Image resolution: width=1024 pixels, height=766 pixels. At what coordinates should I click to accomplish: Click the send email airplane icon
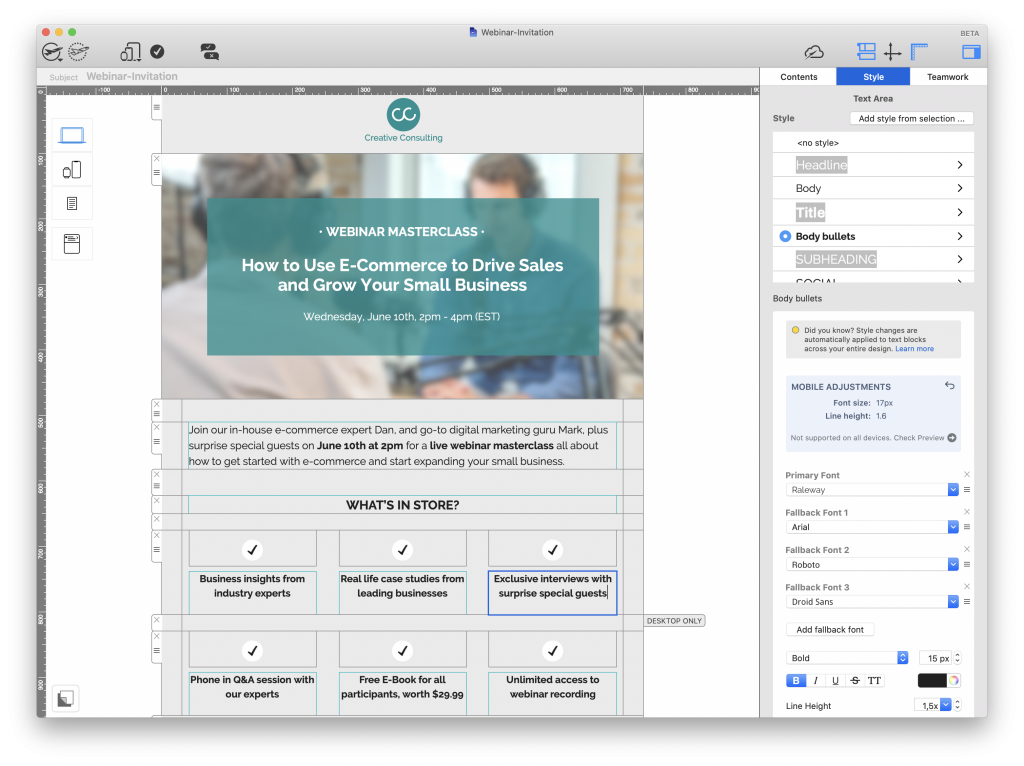coord(52,52)
